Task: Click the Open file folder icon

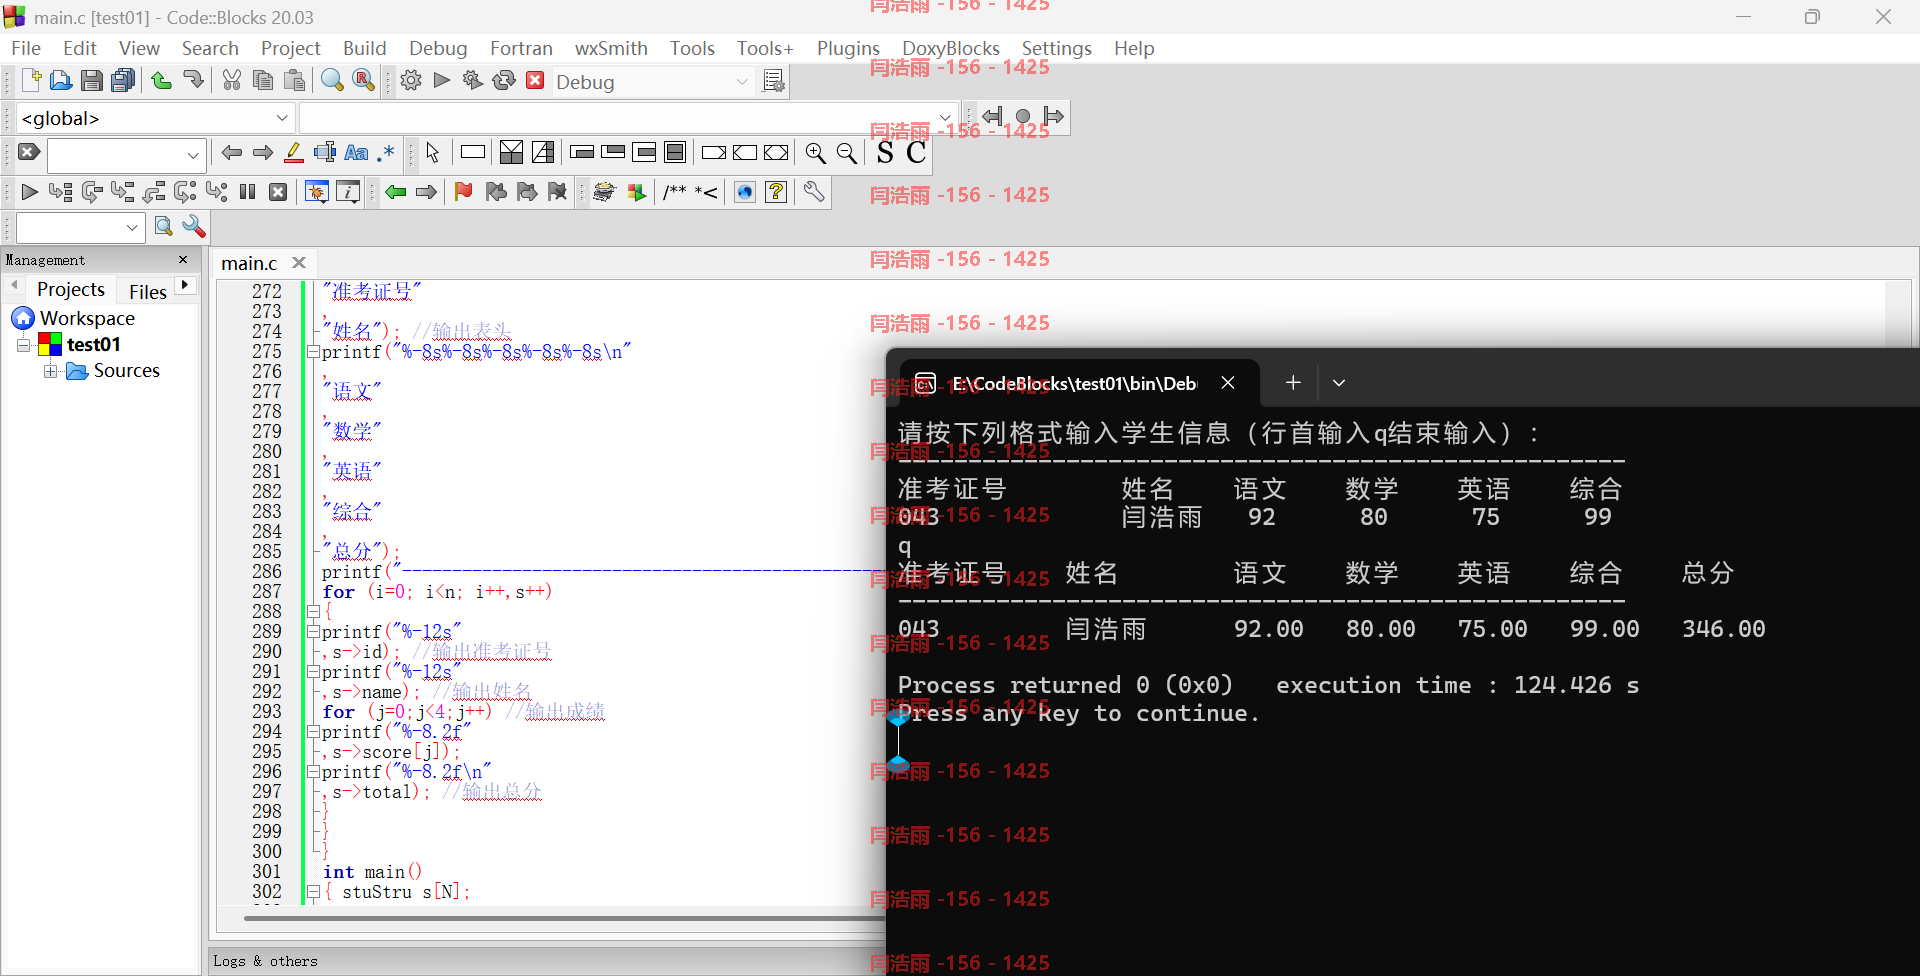Action: (61, 81)
